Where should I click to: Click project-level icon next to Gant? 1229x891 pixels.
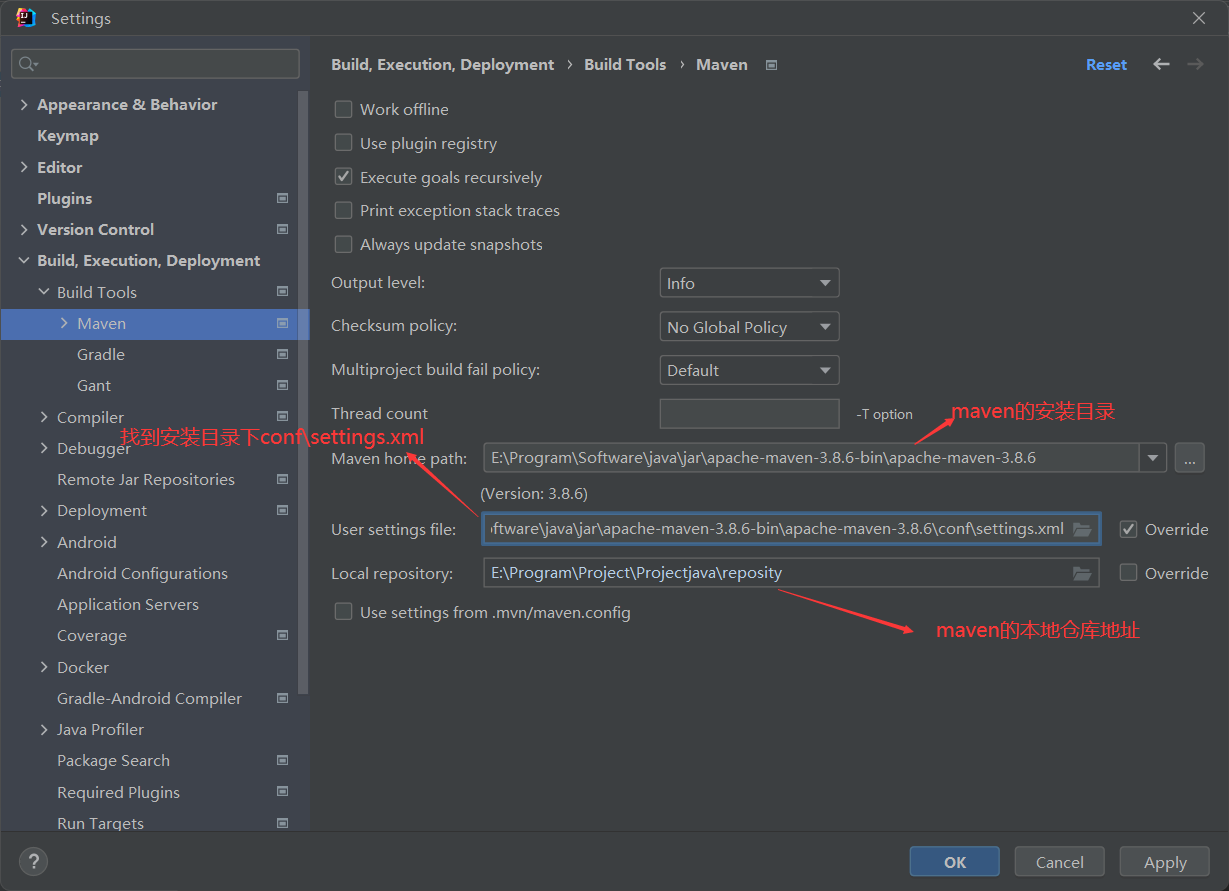tap(282, 385)
